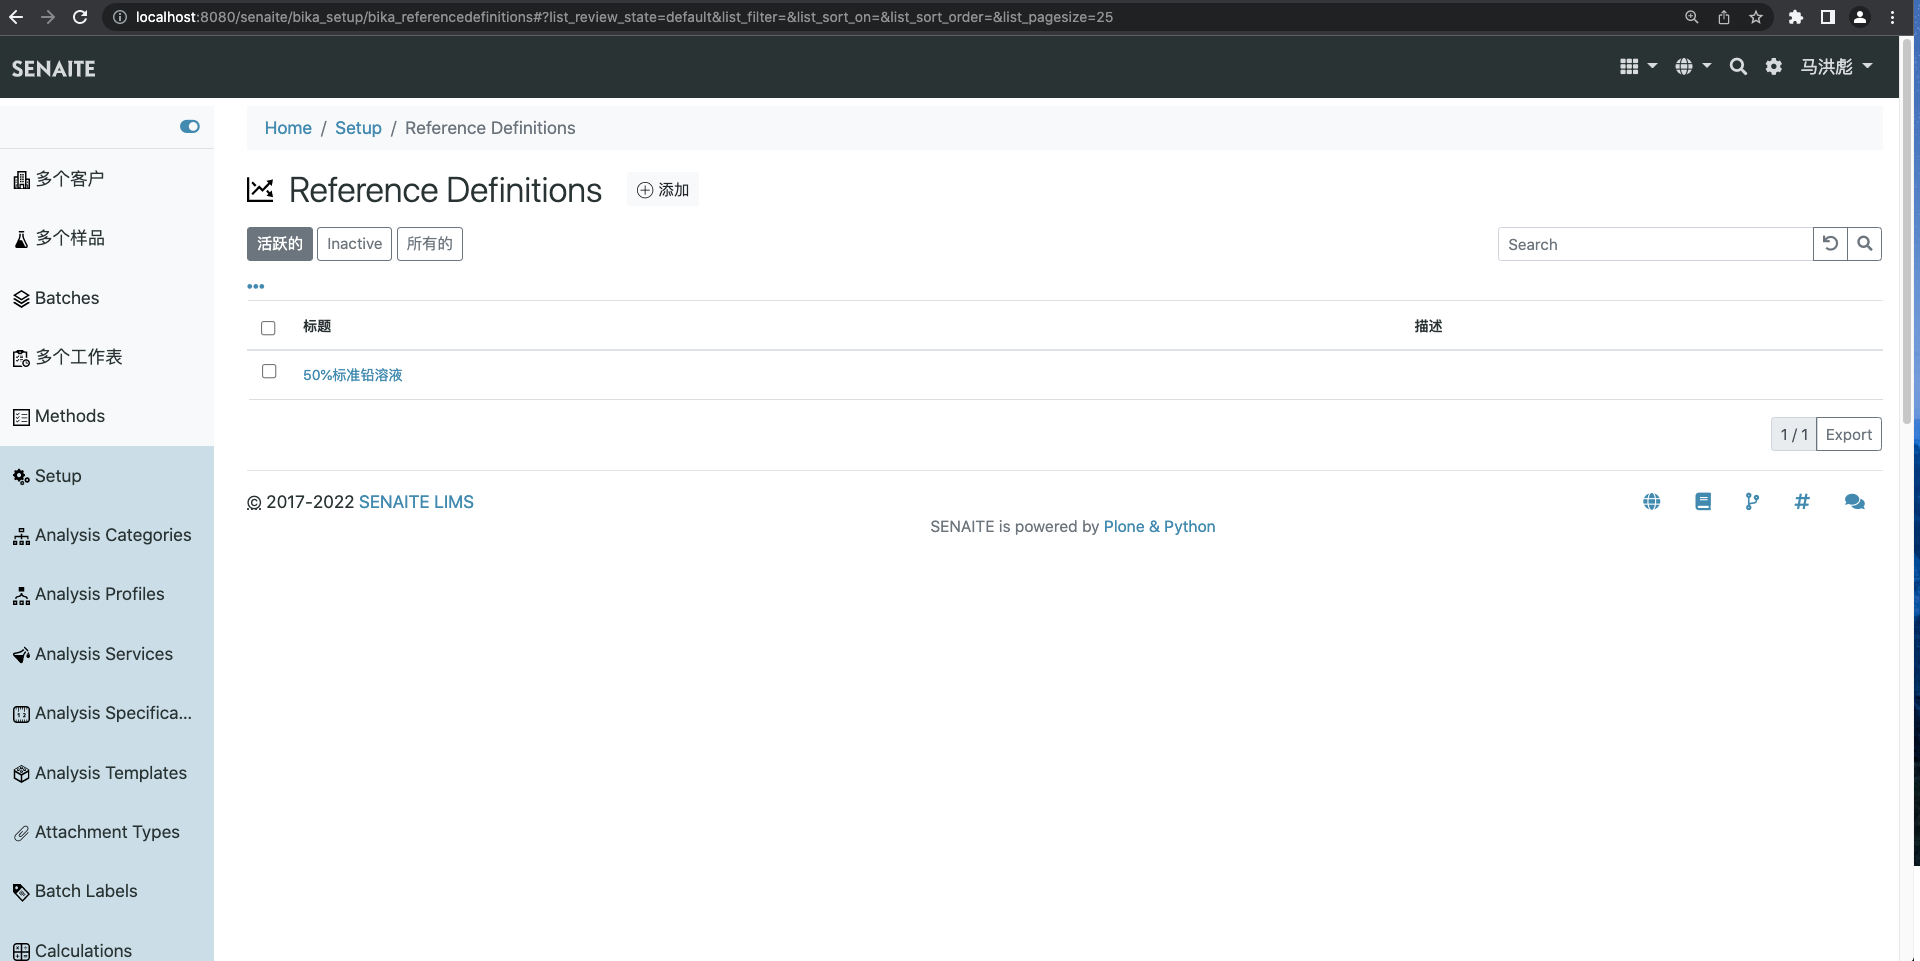Open Batch Labels in sidebar
This screenshot has width=1920, height=961.
[x=75, y=891]
